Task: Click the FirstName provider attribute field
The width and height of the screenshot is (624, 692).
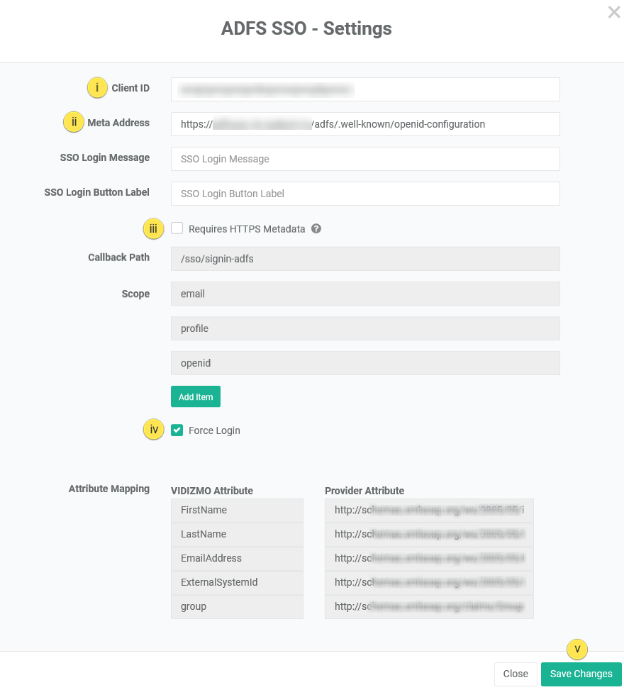Action: (x=429, y=511)
